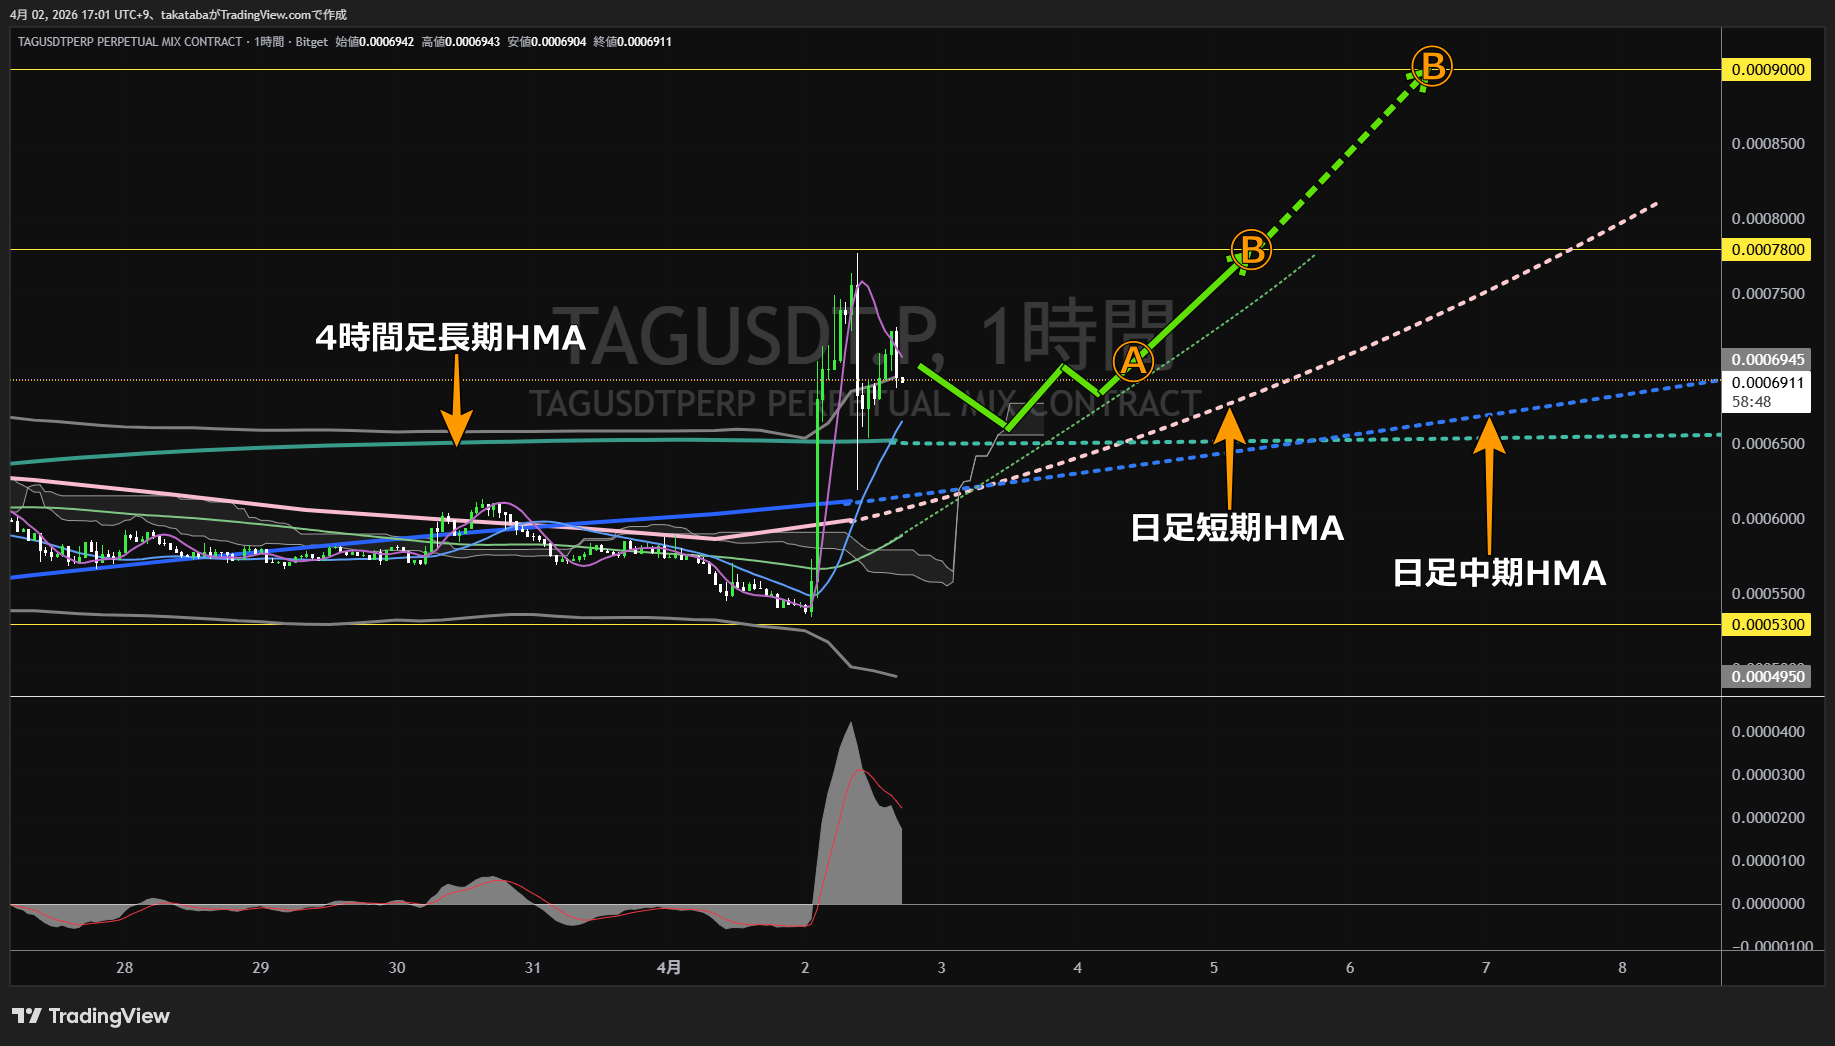Click the 4月 date label on time axis
Screen dimensions: 1835x1046
pyautogui.click(x=669, y=967)
